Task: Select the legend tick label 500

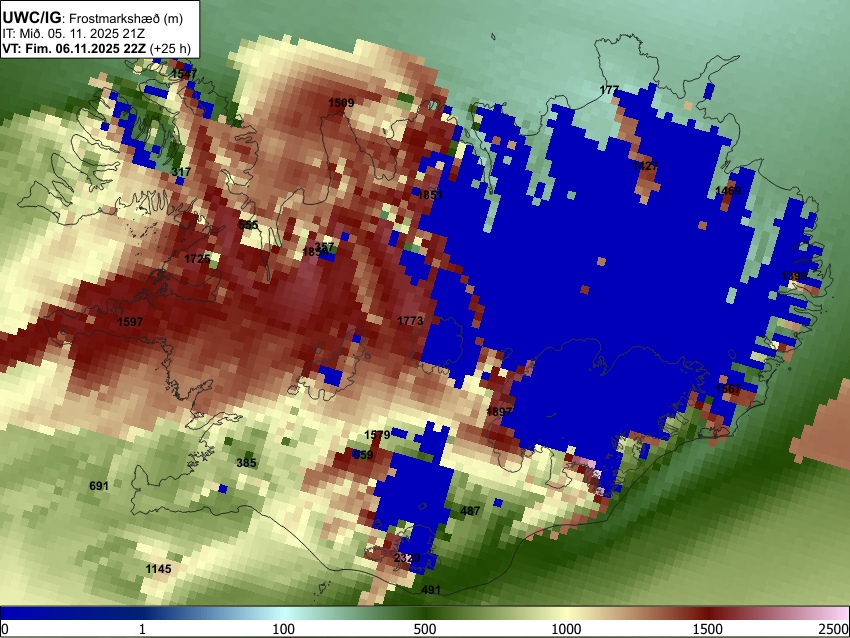Action: click(425, 629)
